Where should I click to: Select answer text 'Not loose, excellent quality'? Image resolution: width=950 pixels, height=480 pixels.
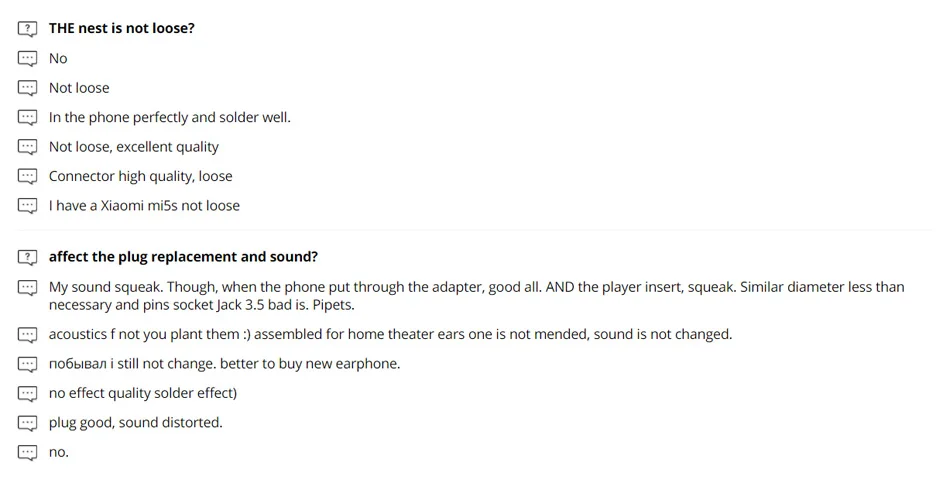point(133,147)
